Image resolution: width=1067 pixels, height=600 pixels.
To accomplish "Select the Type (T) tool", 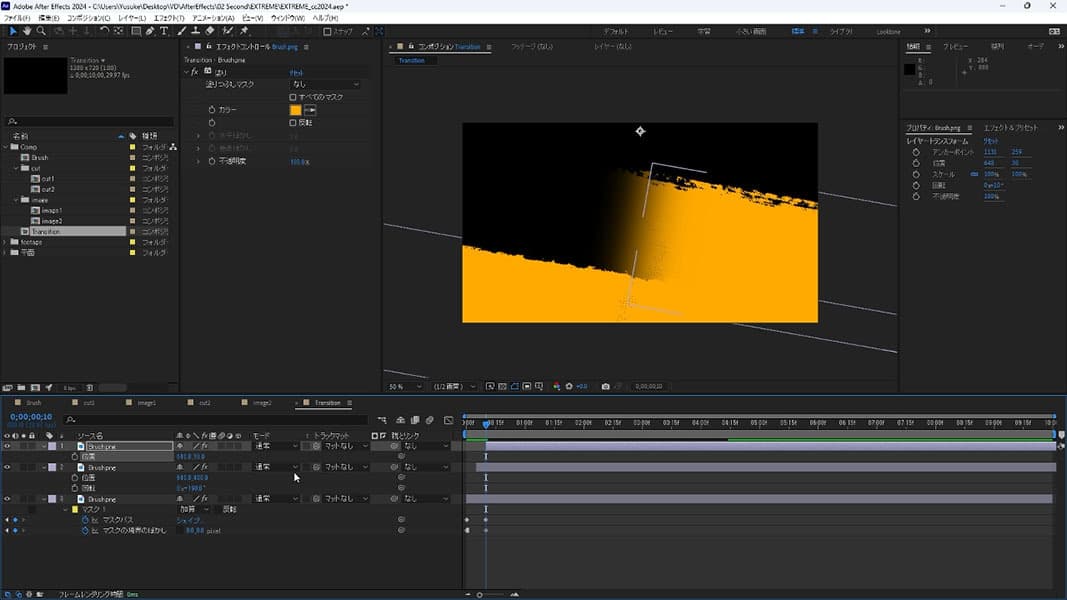I will pos(166,31).
